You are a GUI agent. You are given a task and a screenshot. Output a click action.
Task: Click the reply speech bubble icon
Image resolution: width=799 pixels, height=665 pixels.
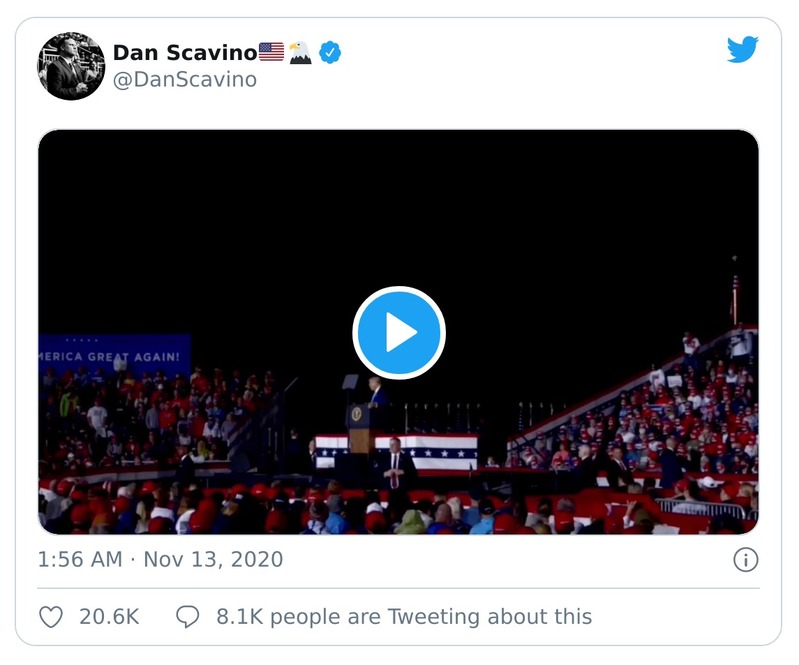pos(188,617)
